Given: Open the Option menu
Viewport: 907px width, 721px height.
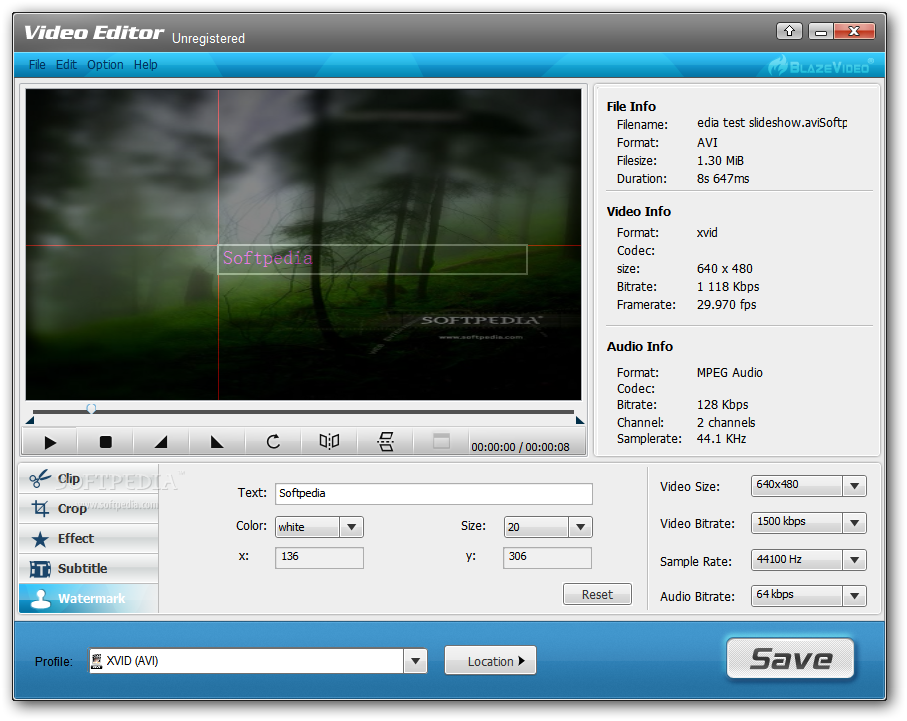Looking at the screenshot, I should pos(105,65).
